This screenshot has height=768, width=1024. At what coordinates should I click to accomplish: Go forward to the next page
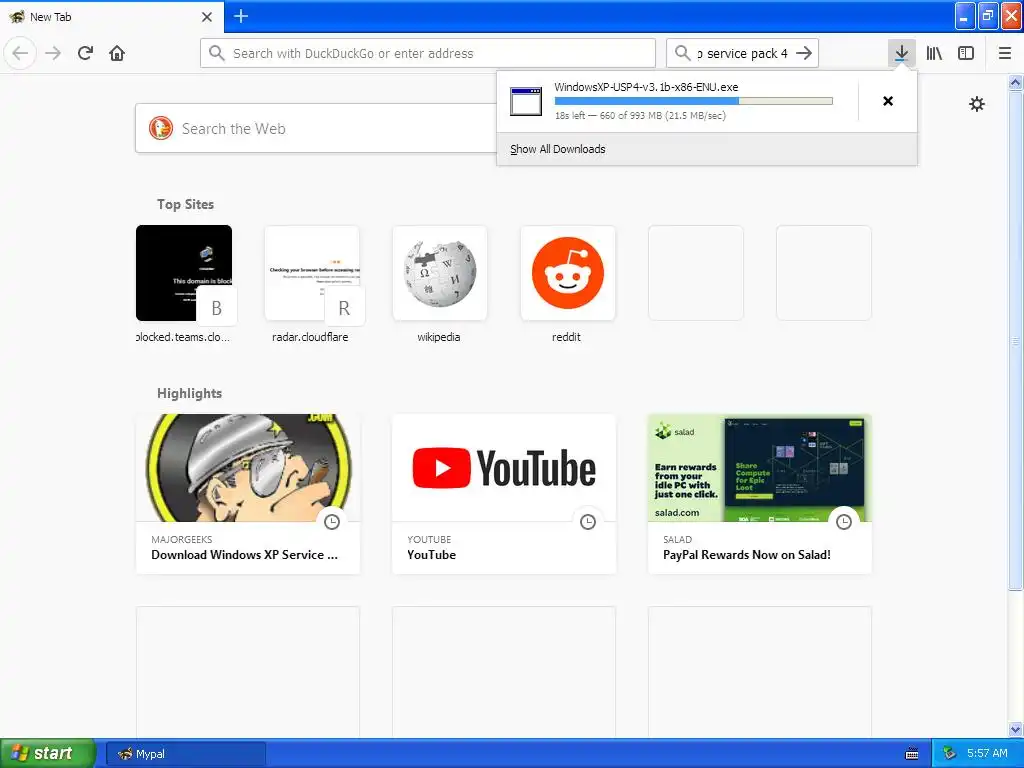(x=53, y=53)
